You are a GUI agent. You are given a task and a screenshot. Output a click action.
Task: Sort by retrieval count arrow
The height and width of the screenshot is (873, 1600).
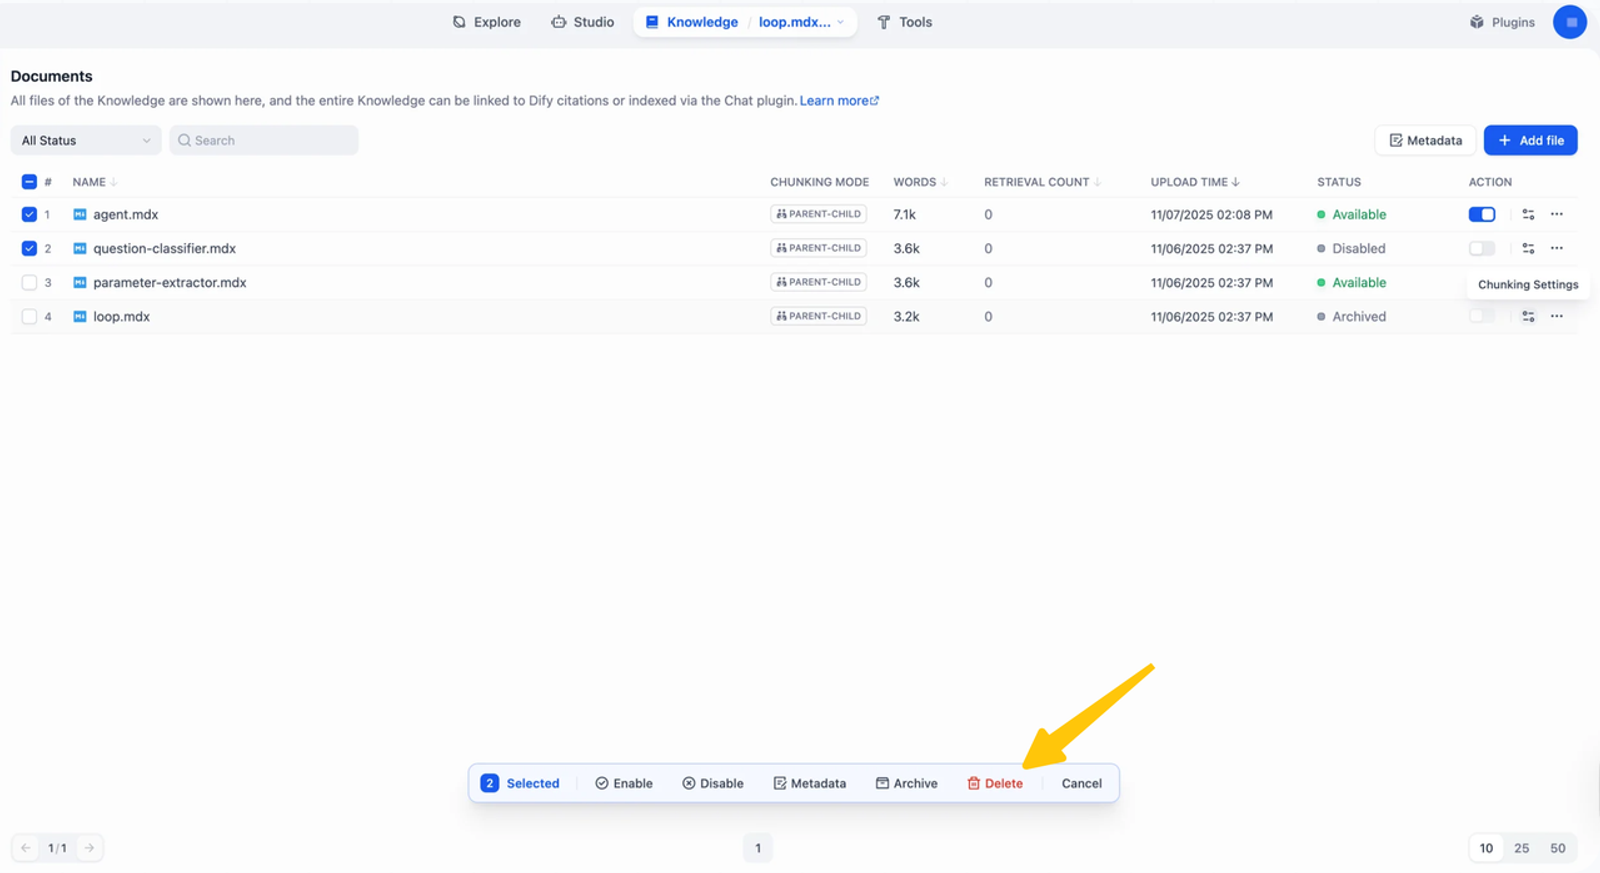coord(1097,182)
